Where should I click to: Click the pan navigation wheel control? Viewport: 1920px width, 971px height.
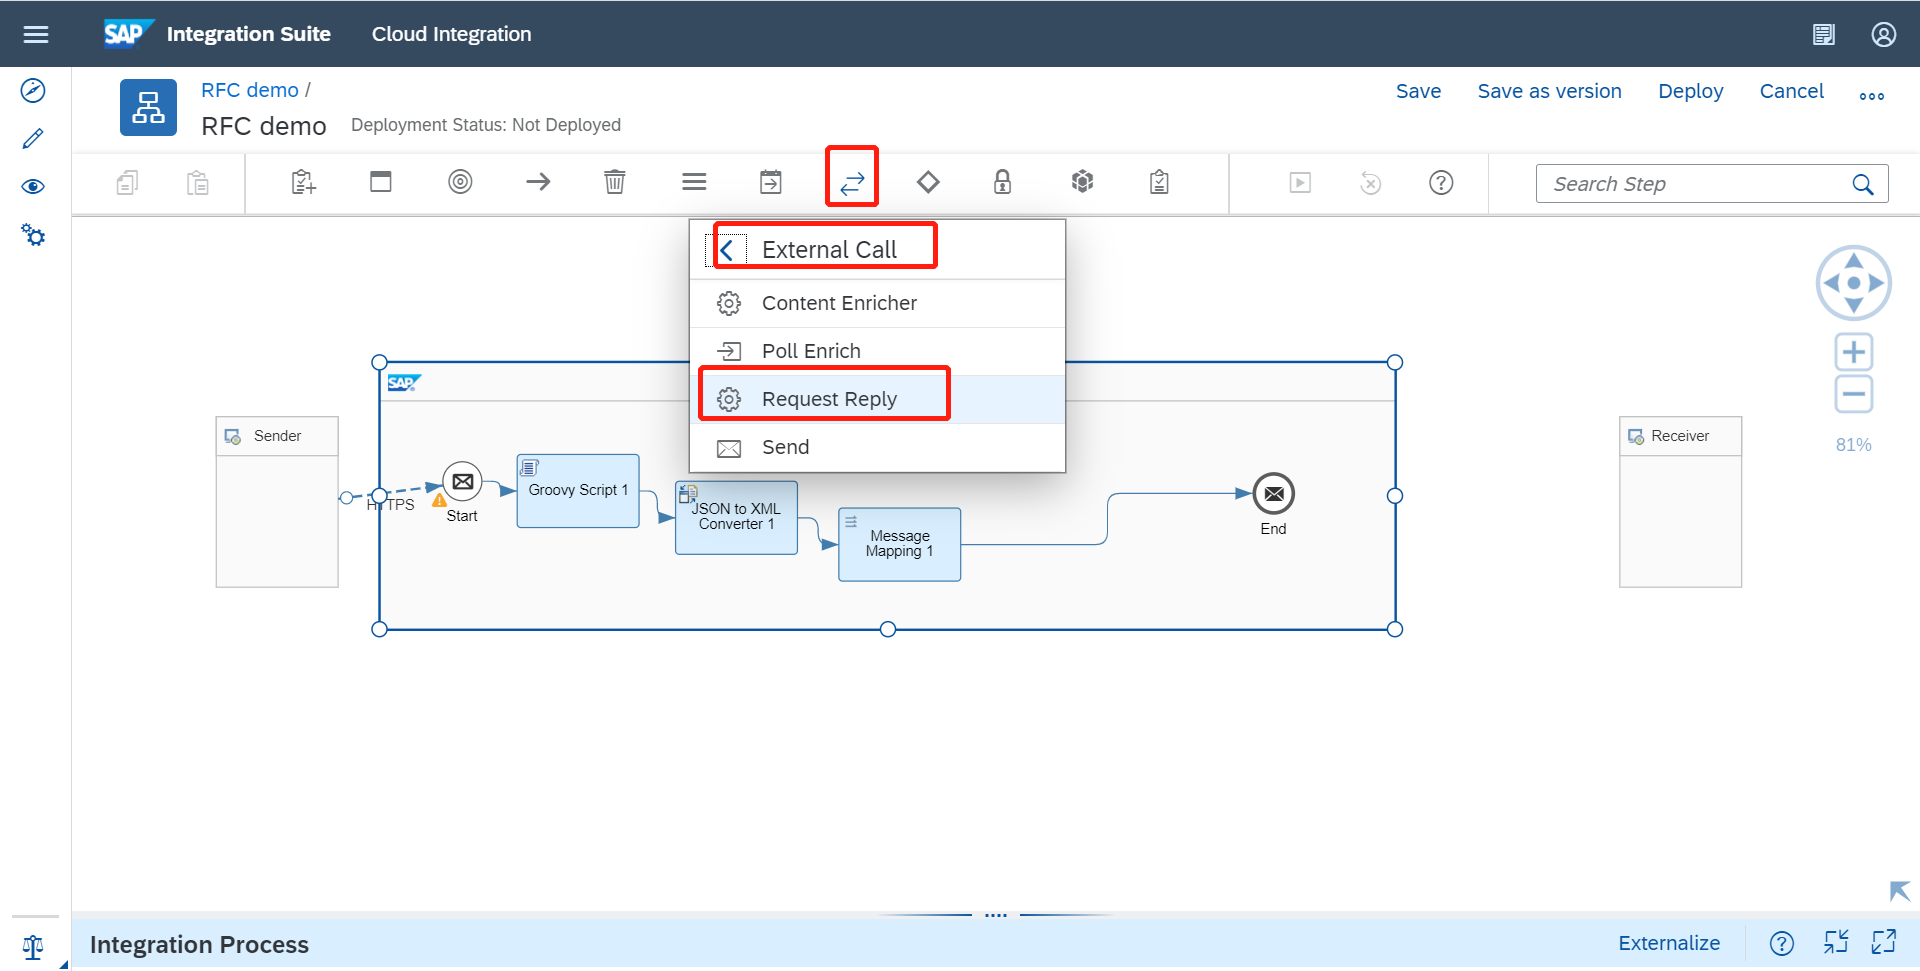click(x=1853, y=283)
